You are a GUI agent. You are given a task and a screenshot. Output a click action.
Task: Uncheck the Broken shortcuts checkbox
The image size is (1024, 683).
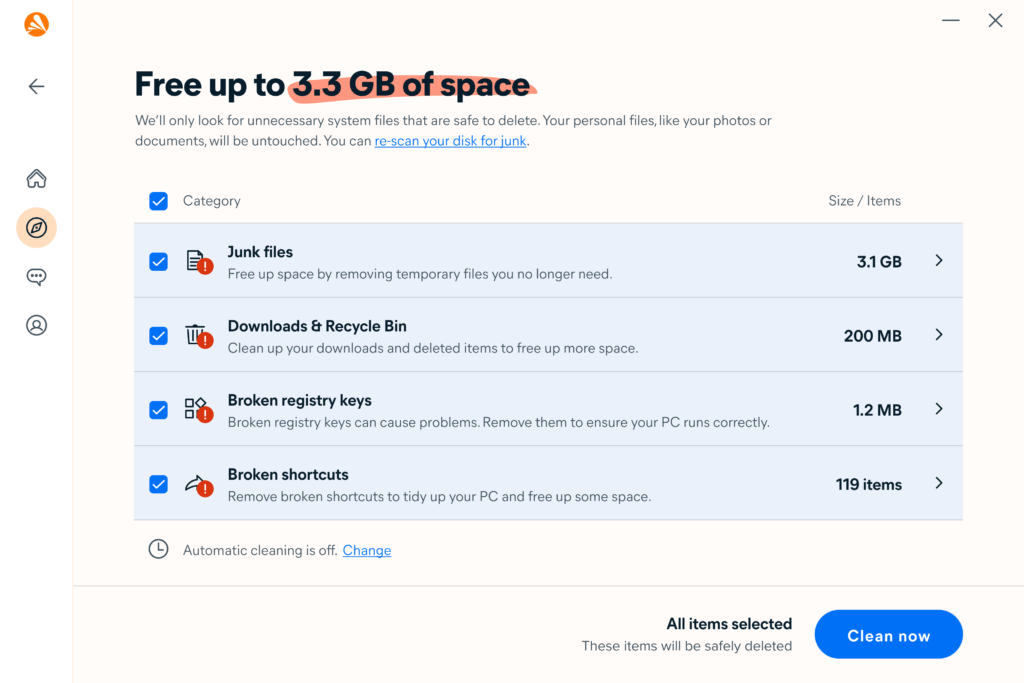pos(158,483)
